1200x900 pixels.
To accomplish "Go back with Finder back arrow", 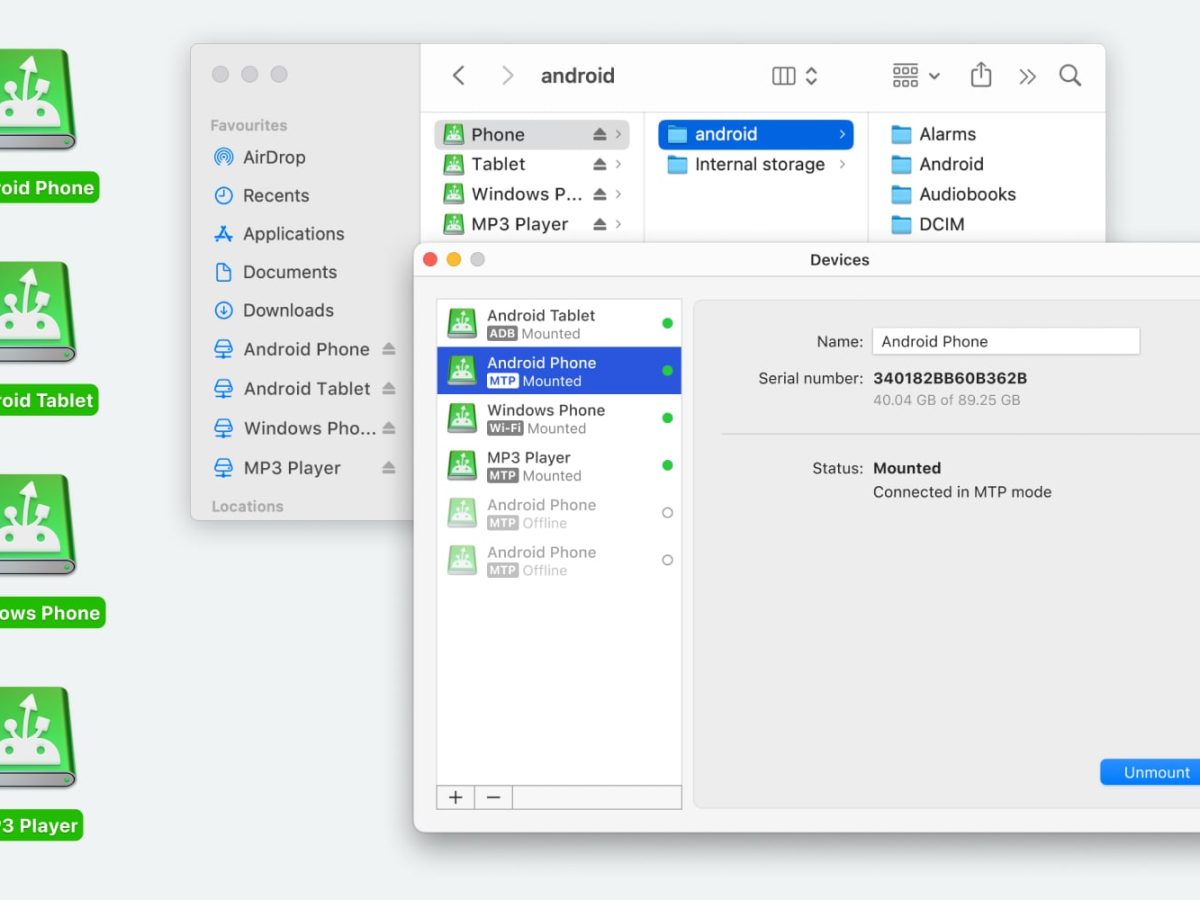I will click(x=458, y=75).
